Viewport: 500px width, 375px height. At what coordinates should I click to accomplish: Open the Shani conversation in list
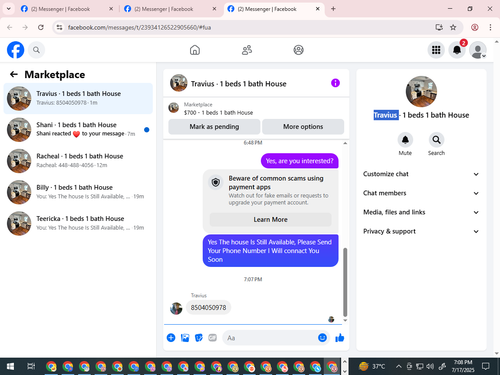pyautogui.click(x=78, y=129)
